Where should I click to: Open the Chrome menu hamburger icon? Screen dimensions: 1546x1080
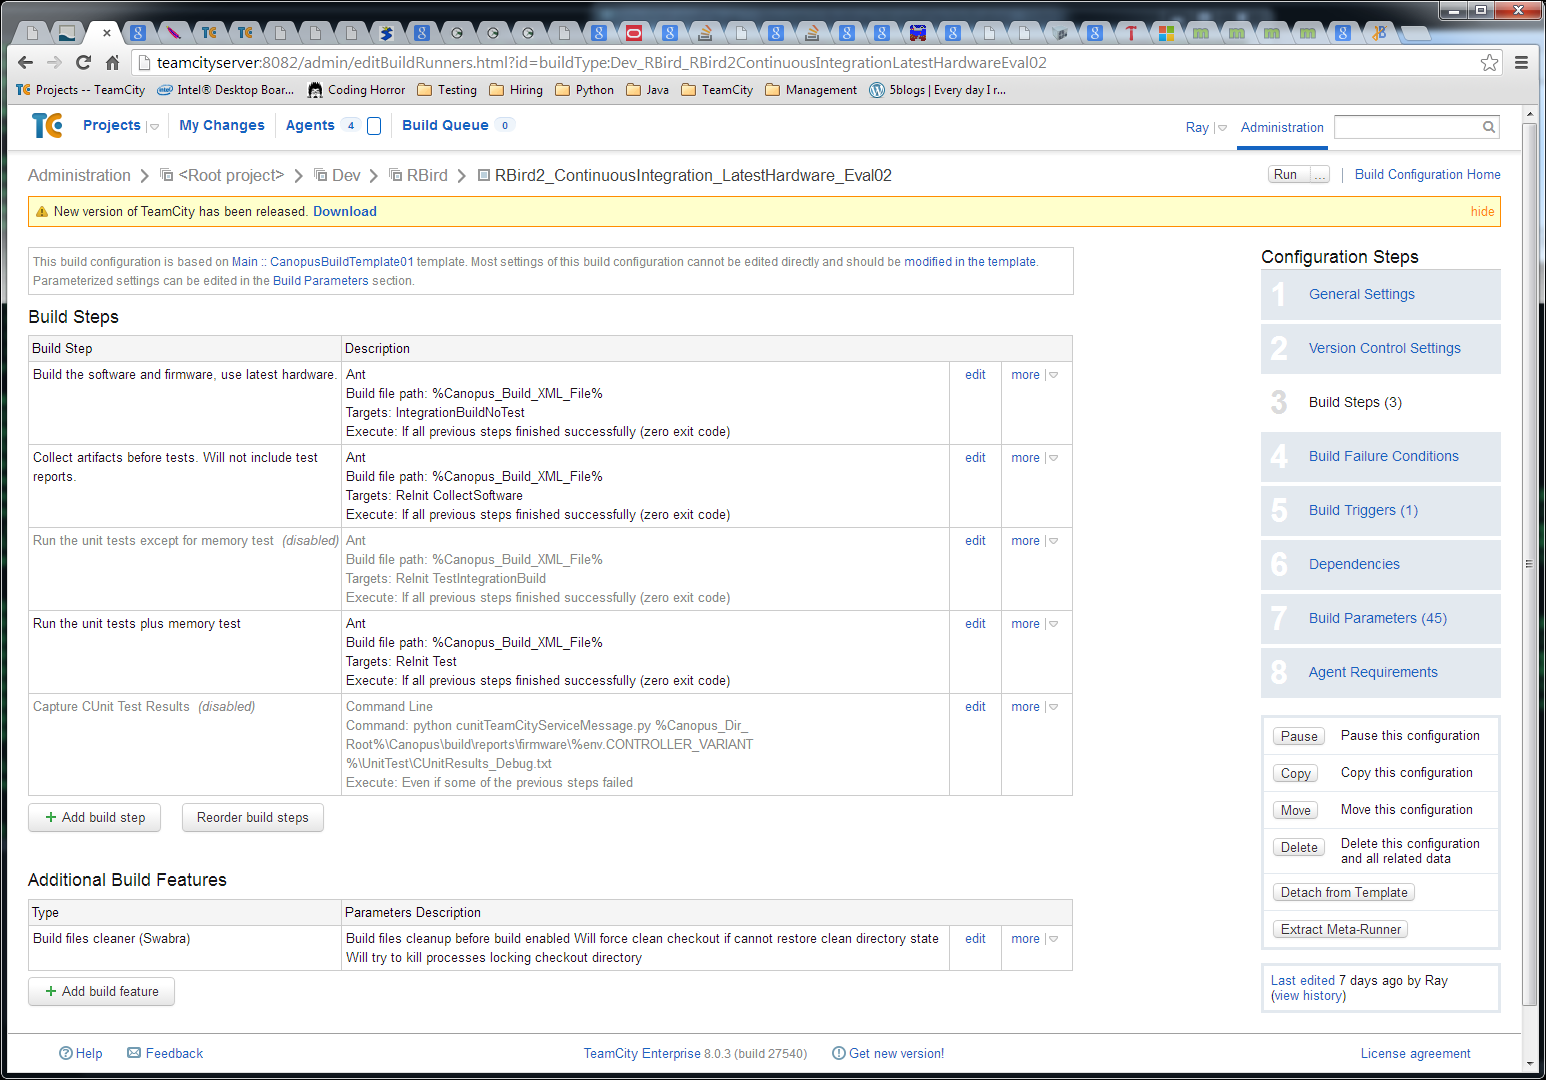(1521, 63)
